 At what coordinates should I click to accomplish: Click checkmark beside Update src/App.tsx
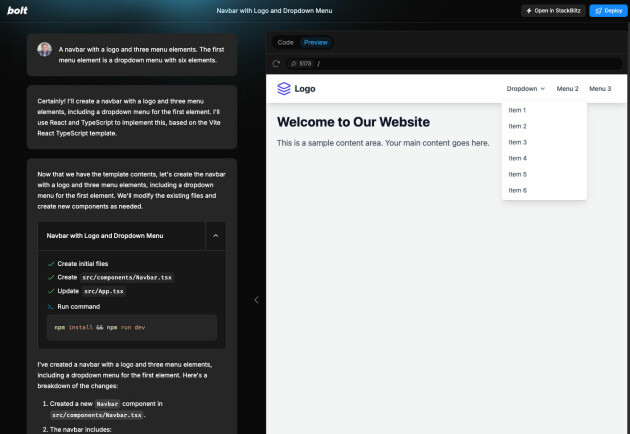click(51, 291)
